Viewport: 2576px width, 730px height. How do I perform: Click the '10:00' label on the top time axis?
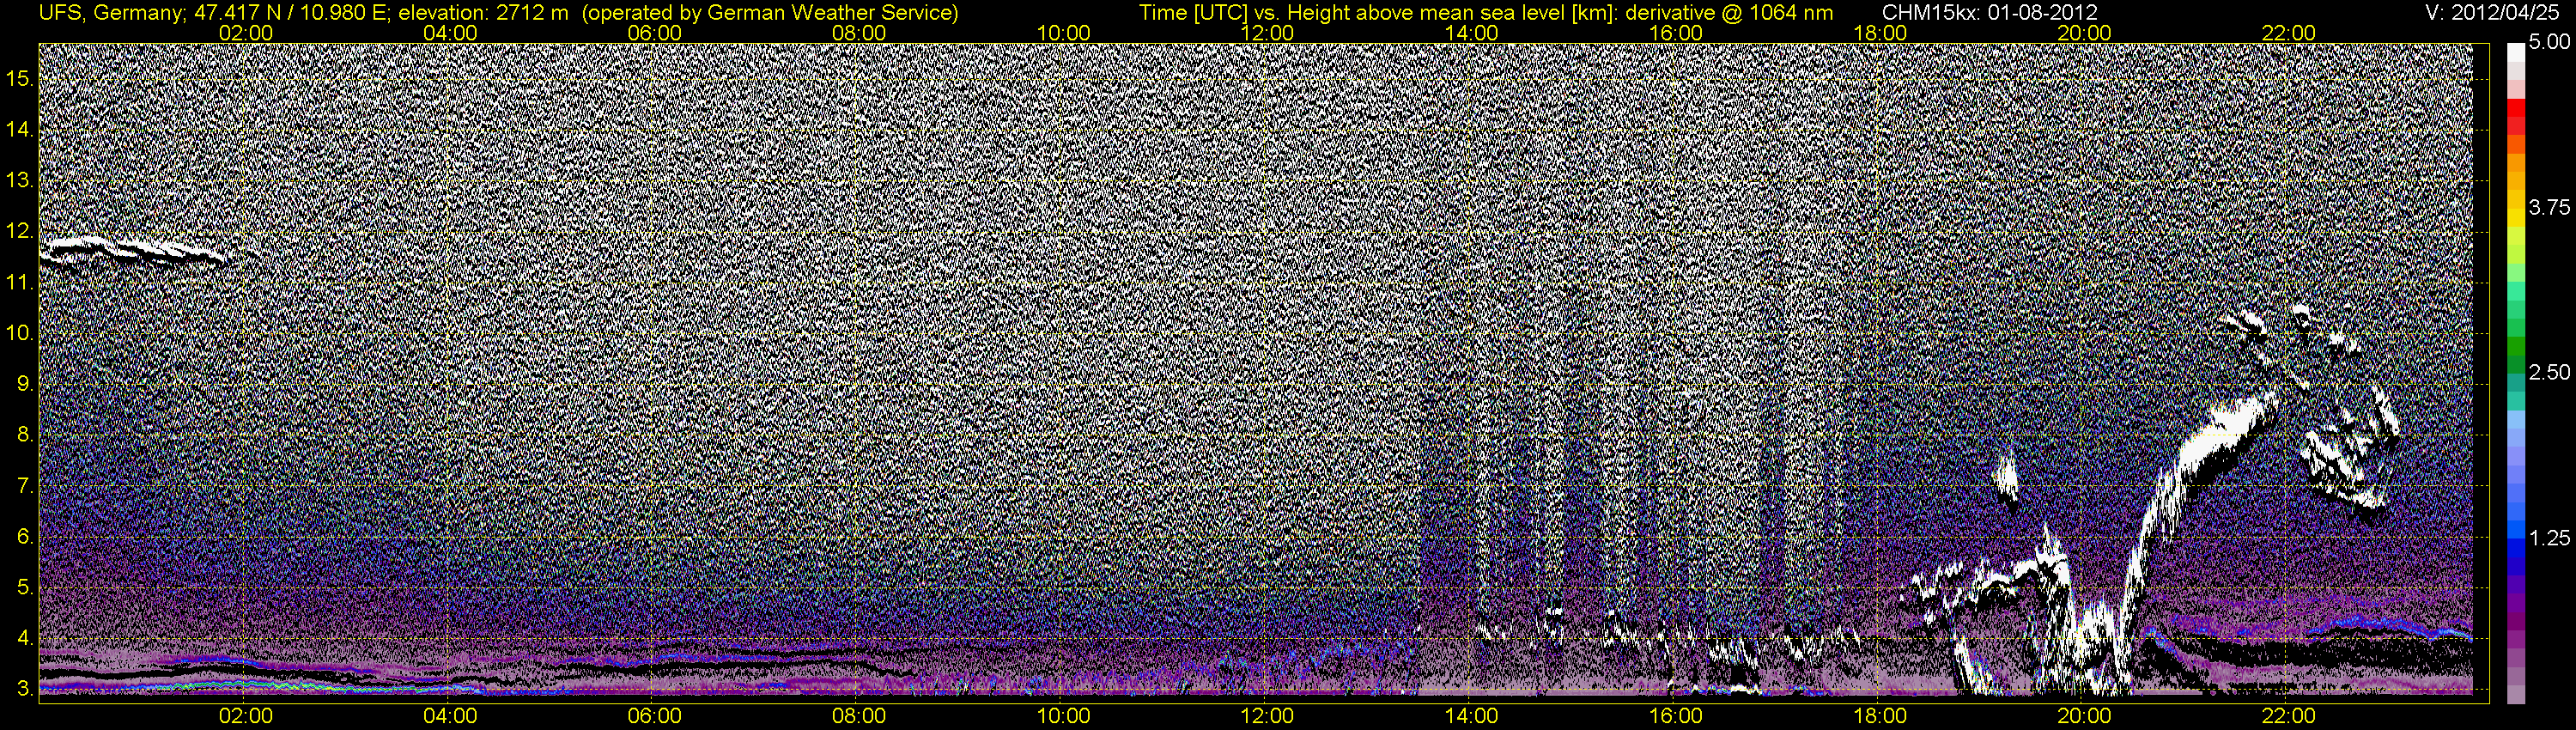(x=1063, y=33)
